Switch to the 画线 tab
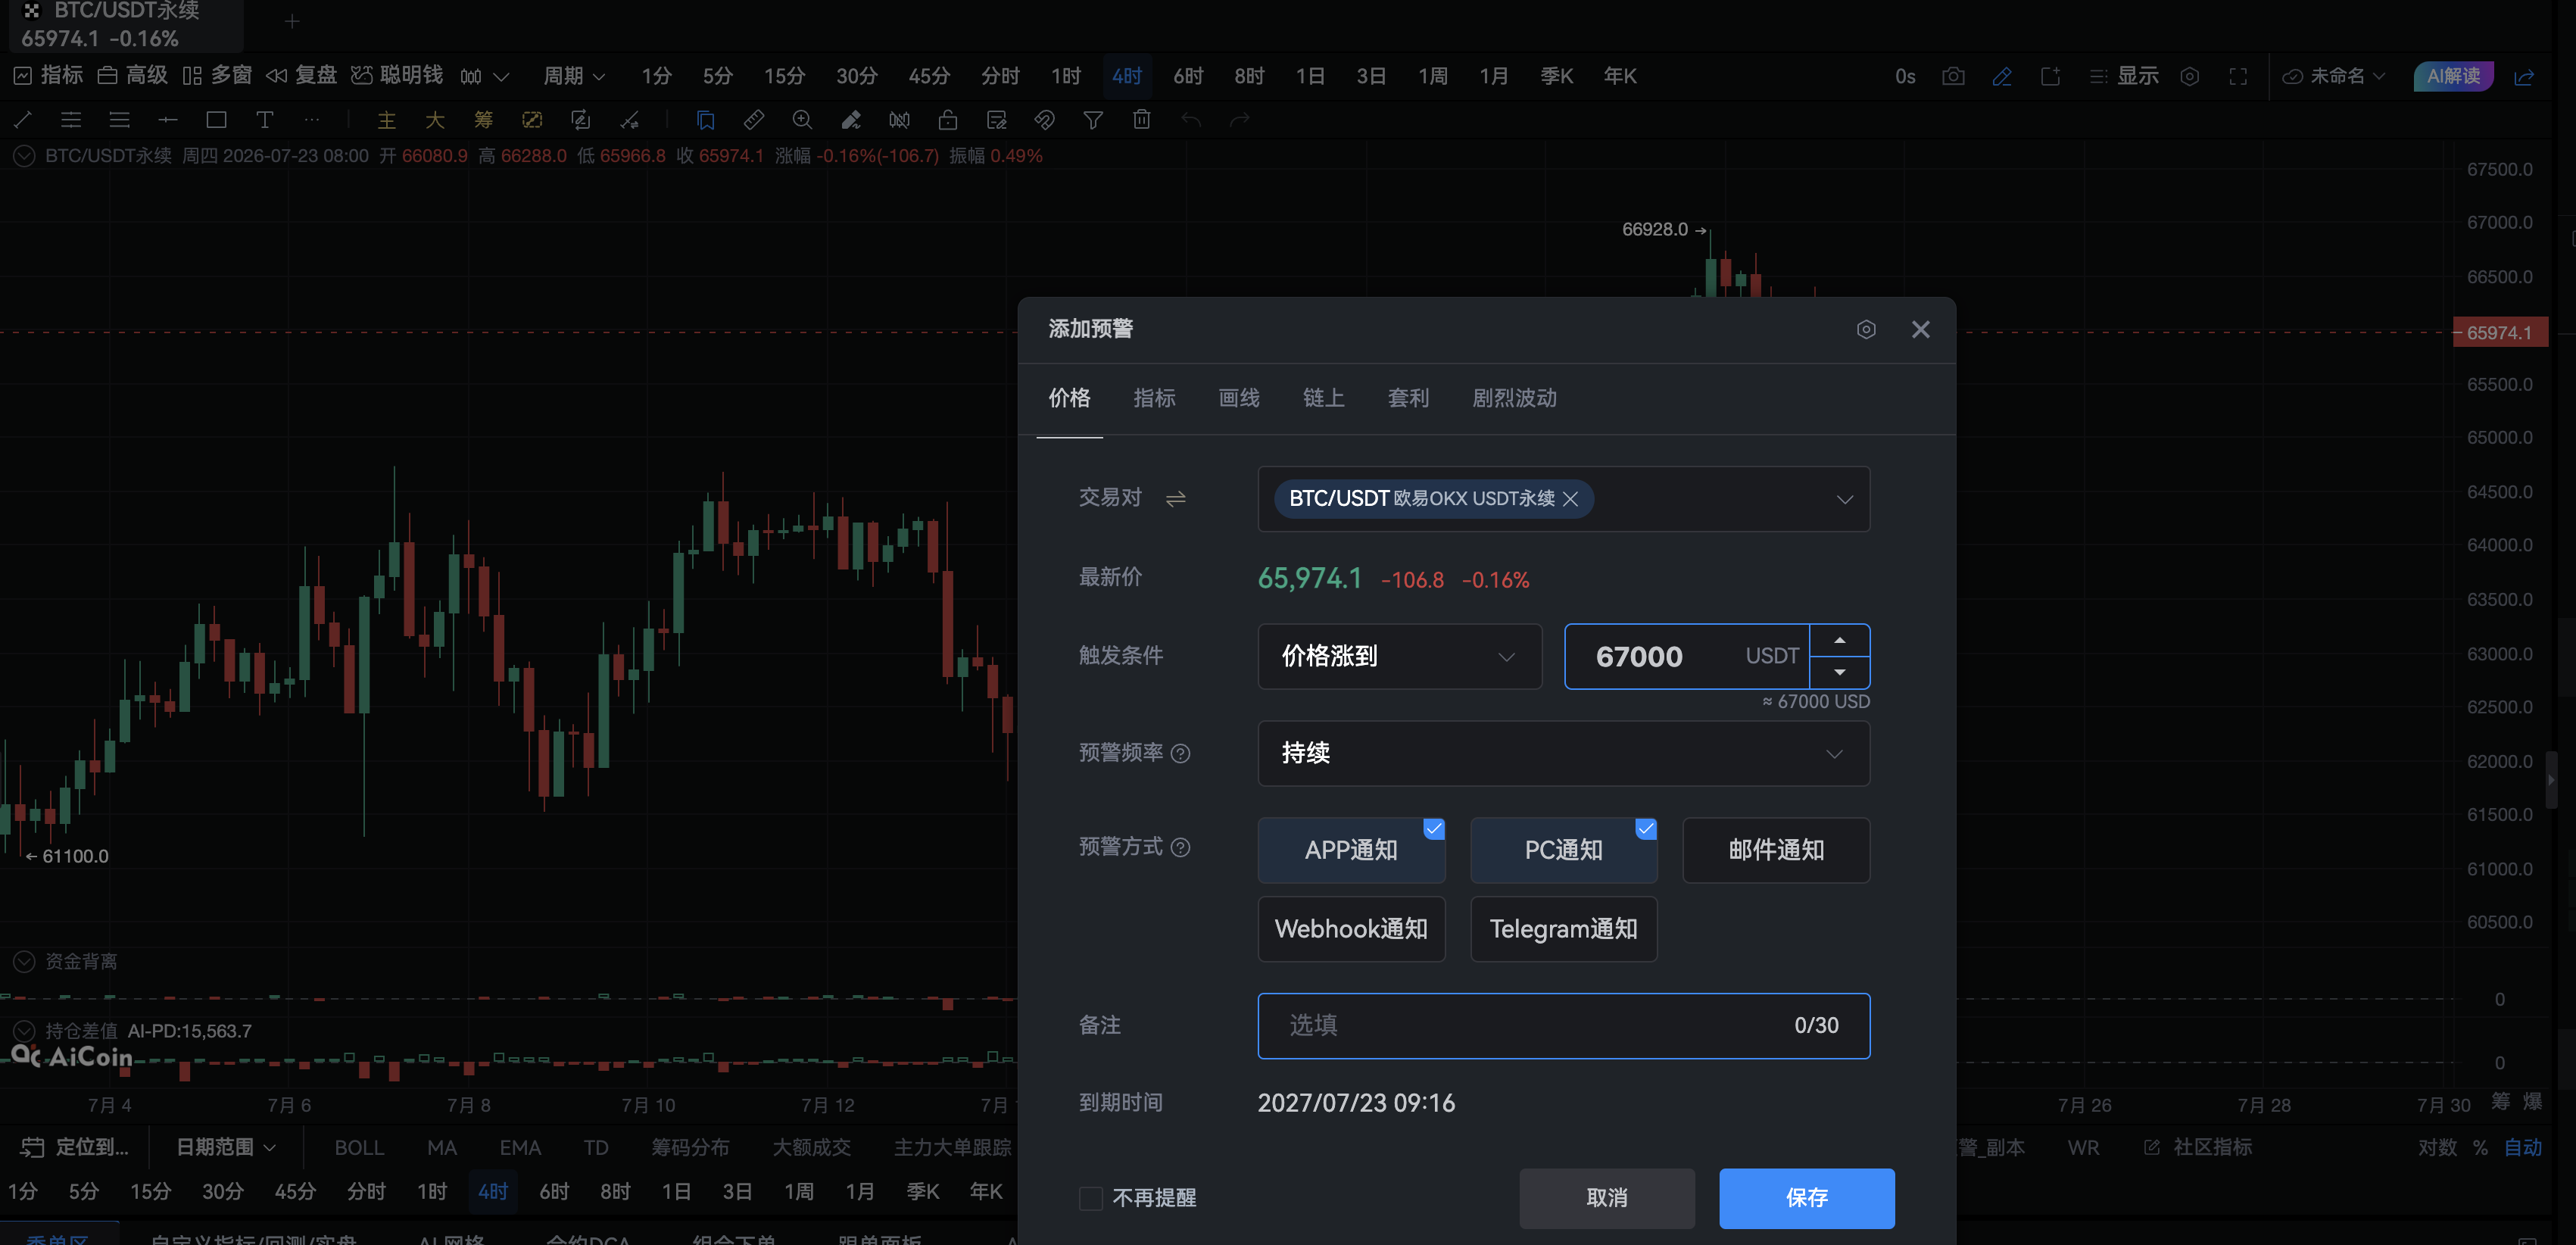 (1239, 398)
